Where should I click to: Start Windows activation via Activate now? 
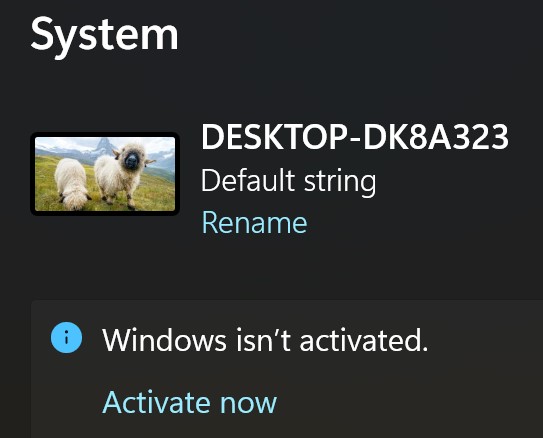(x=189, y=402)
